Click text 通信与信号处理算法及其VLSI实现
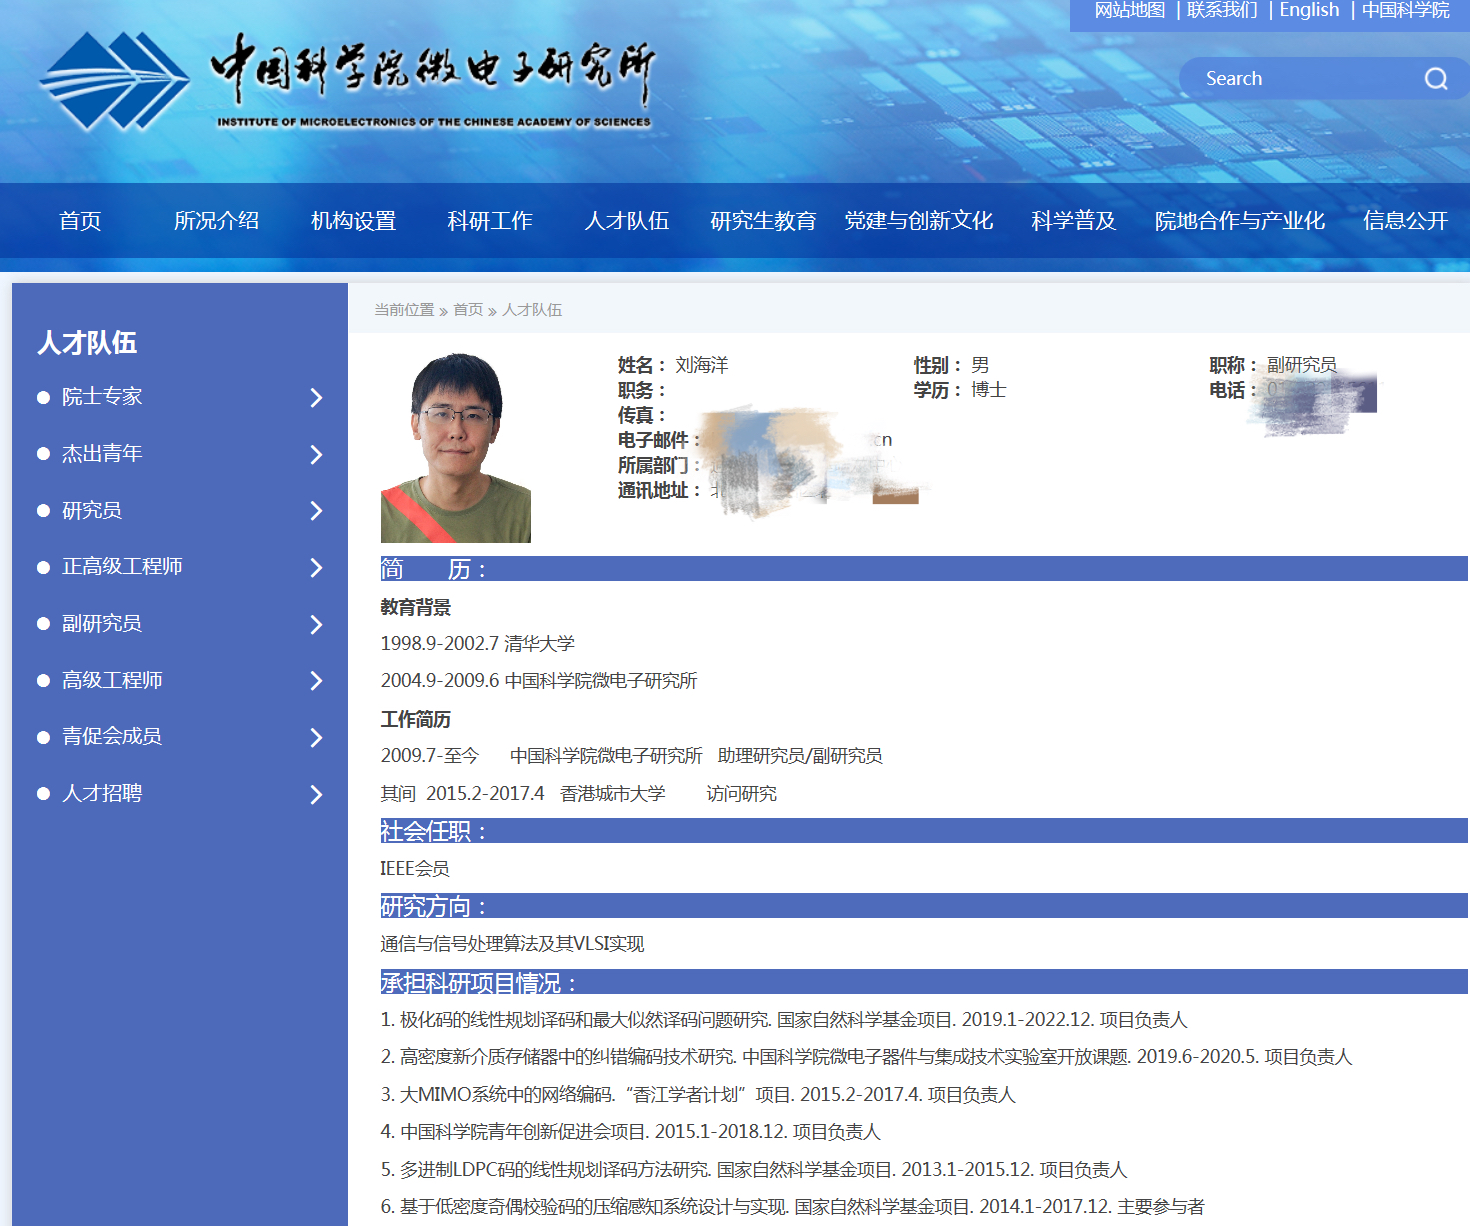Image resolution: width=1470 pixels, height=1226 pixels. pyautogui.click(x=512, y=944)
